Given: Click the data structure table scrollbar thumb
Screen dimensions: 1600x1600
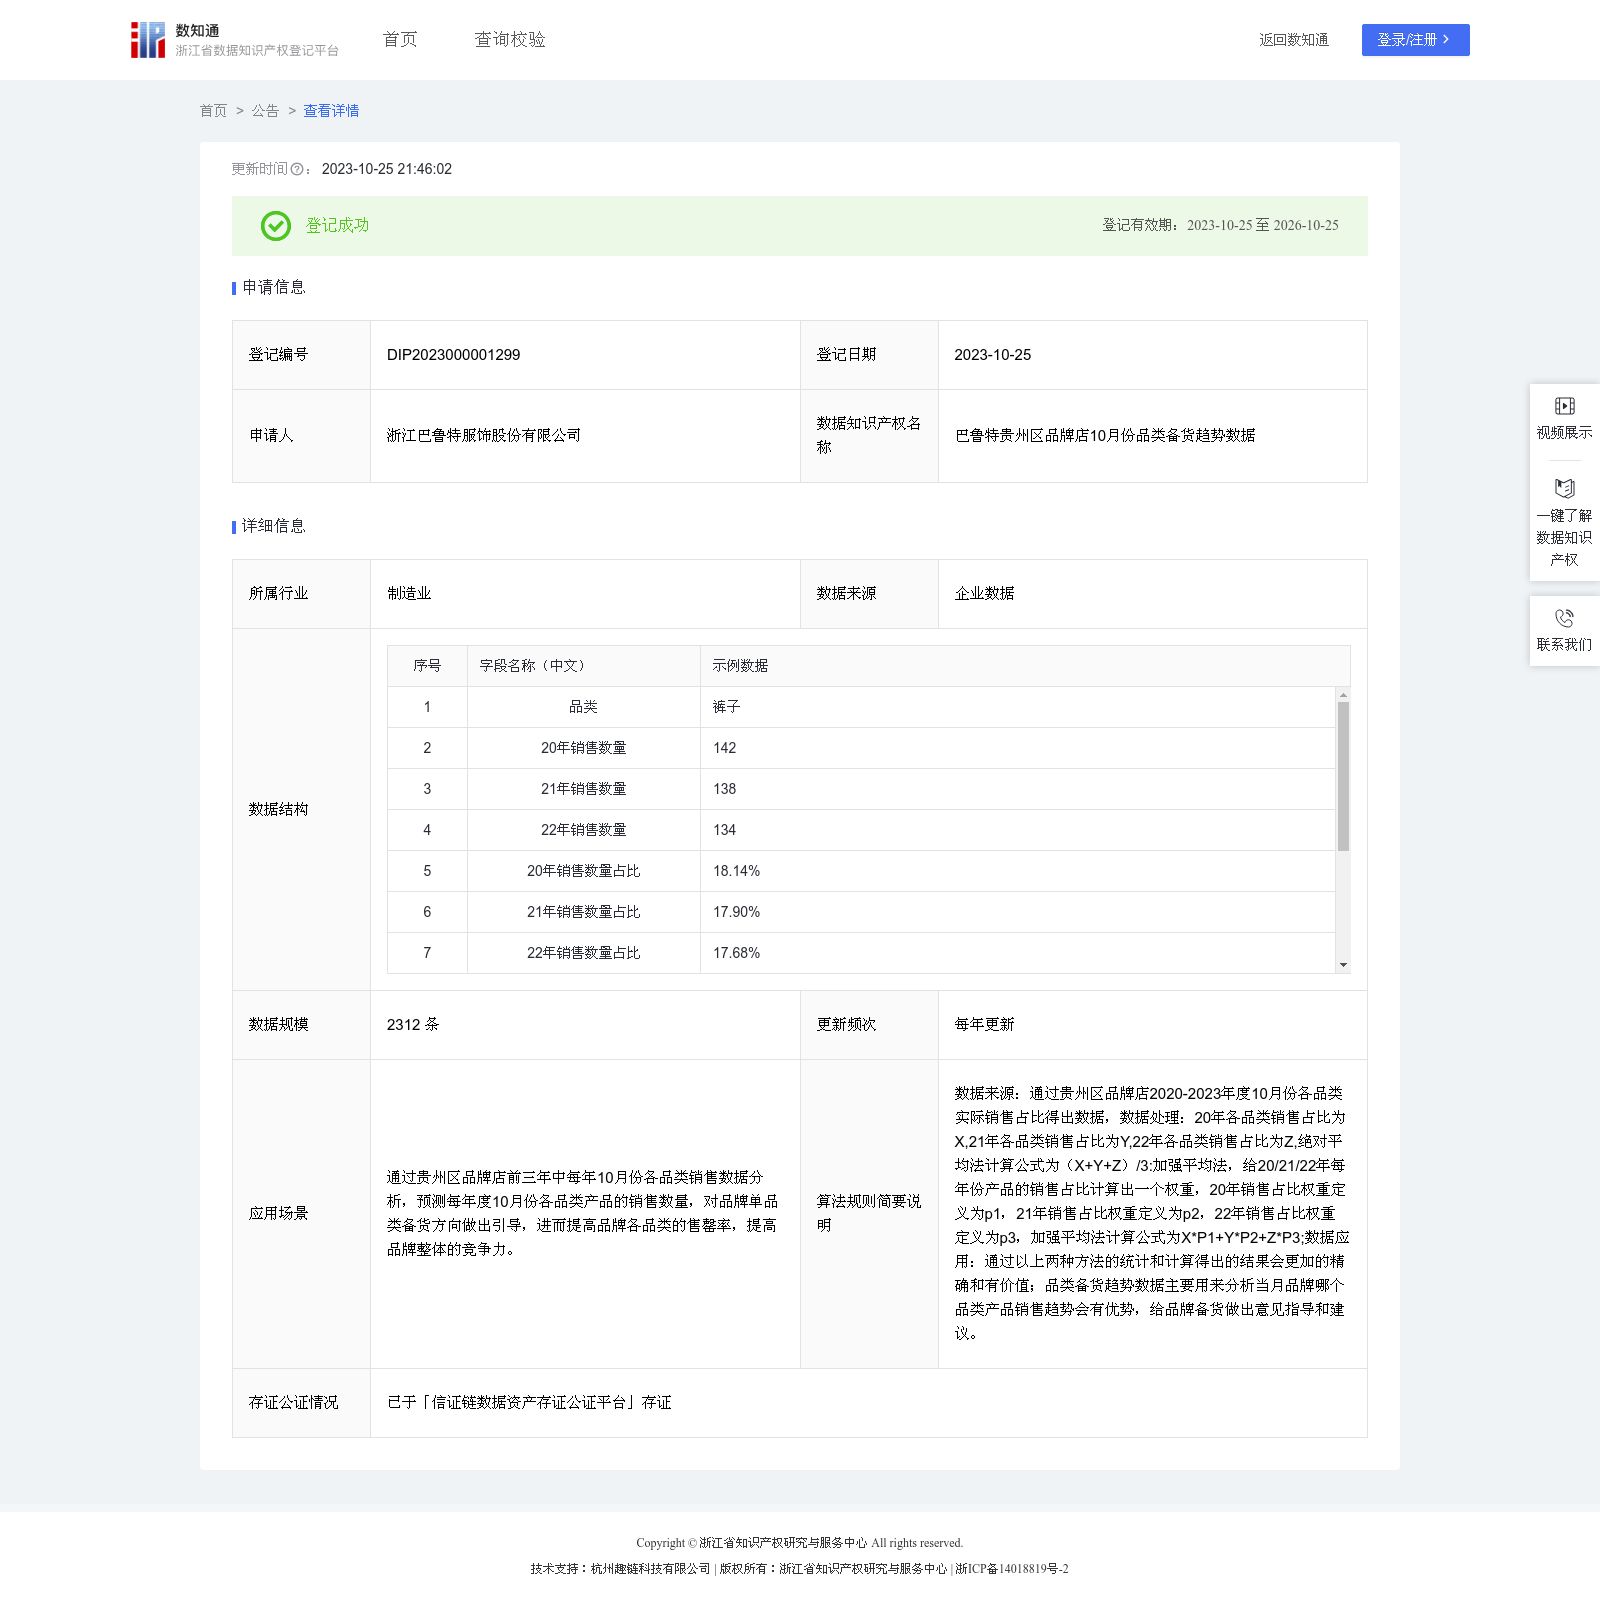Looking at the screenshot, I should [x=1343, y=775].
